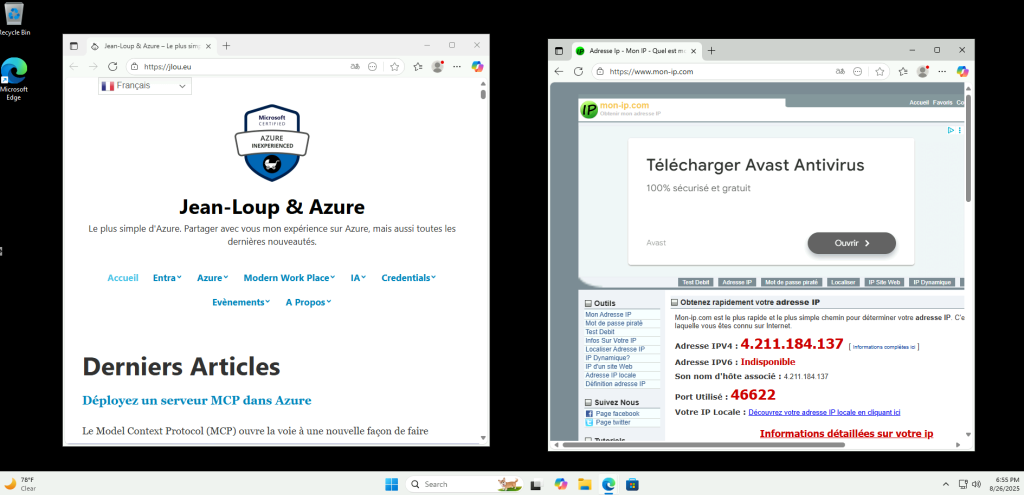Viewport: 1024px width, 495px height.
Task: Select Mot de passe piraté tab
Action: point(791,282)
